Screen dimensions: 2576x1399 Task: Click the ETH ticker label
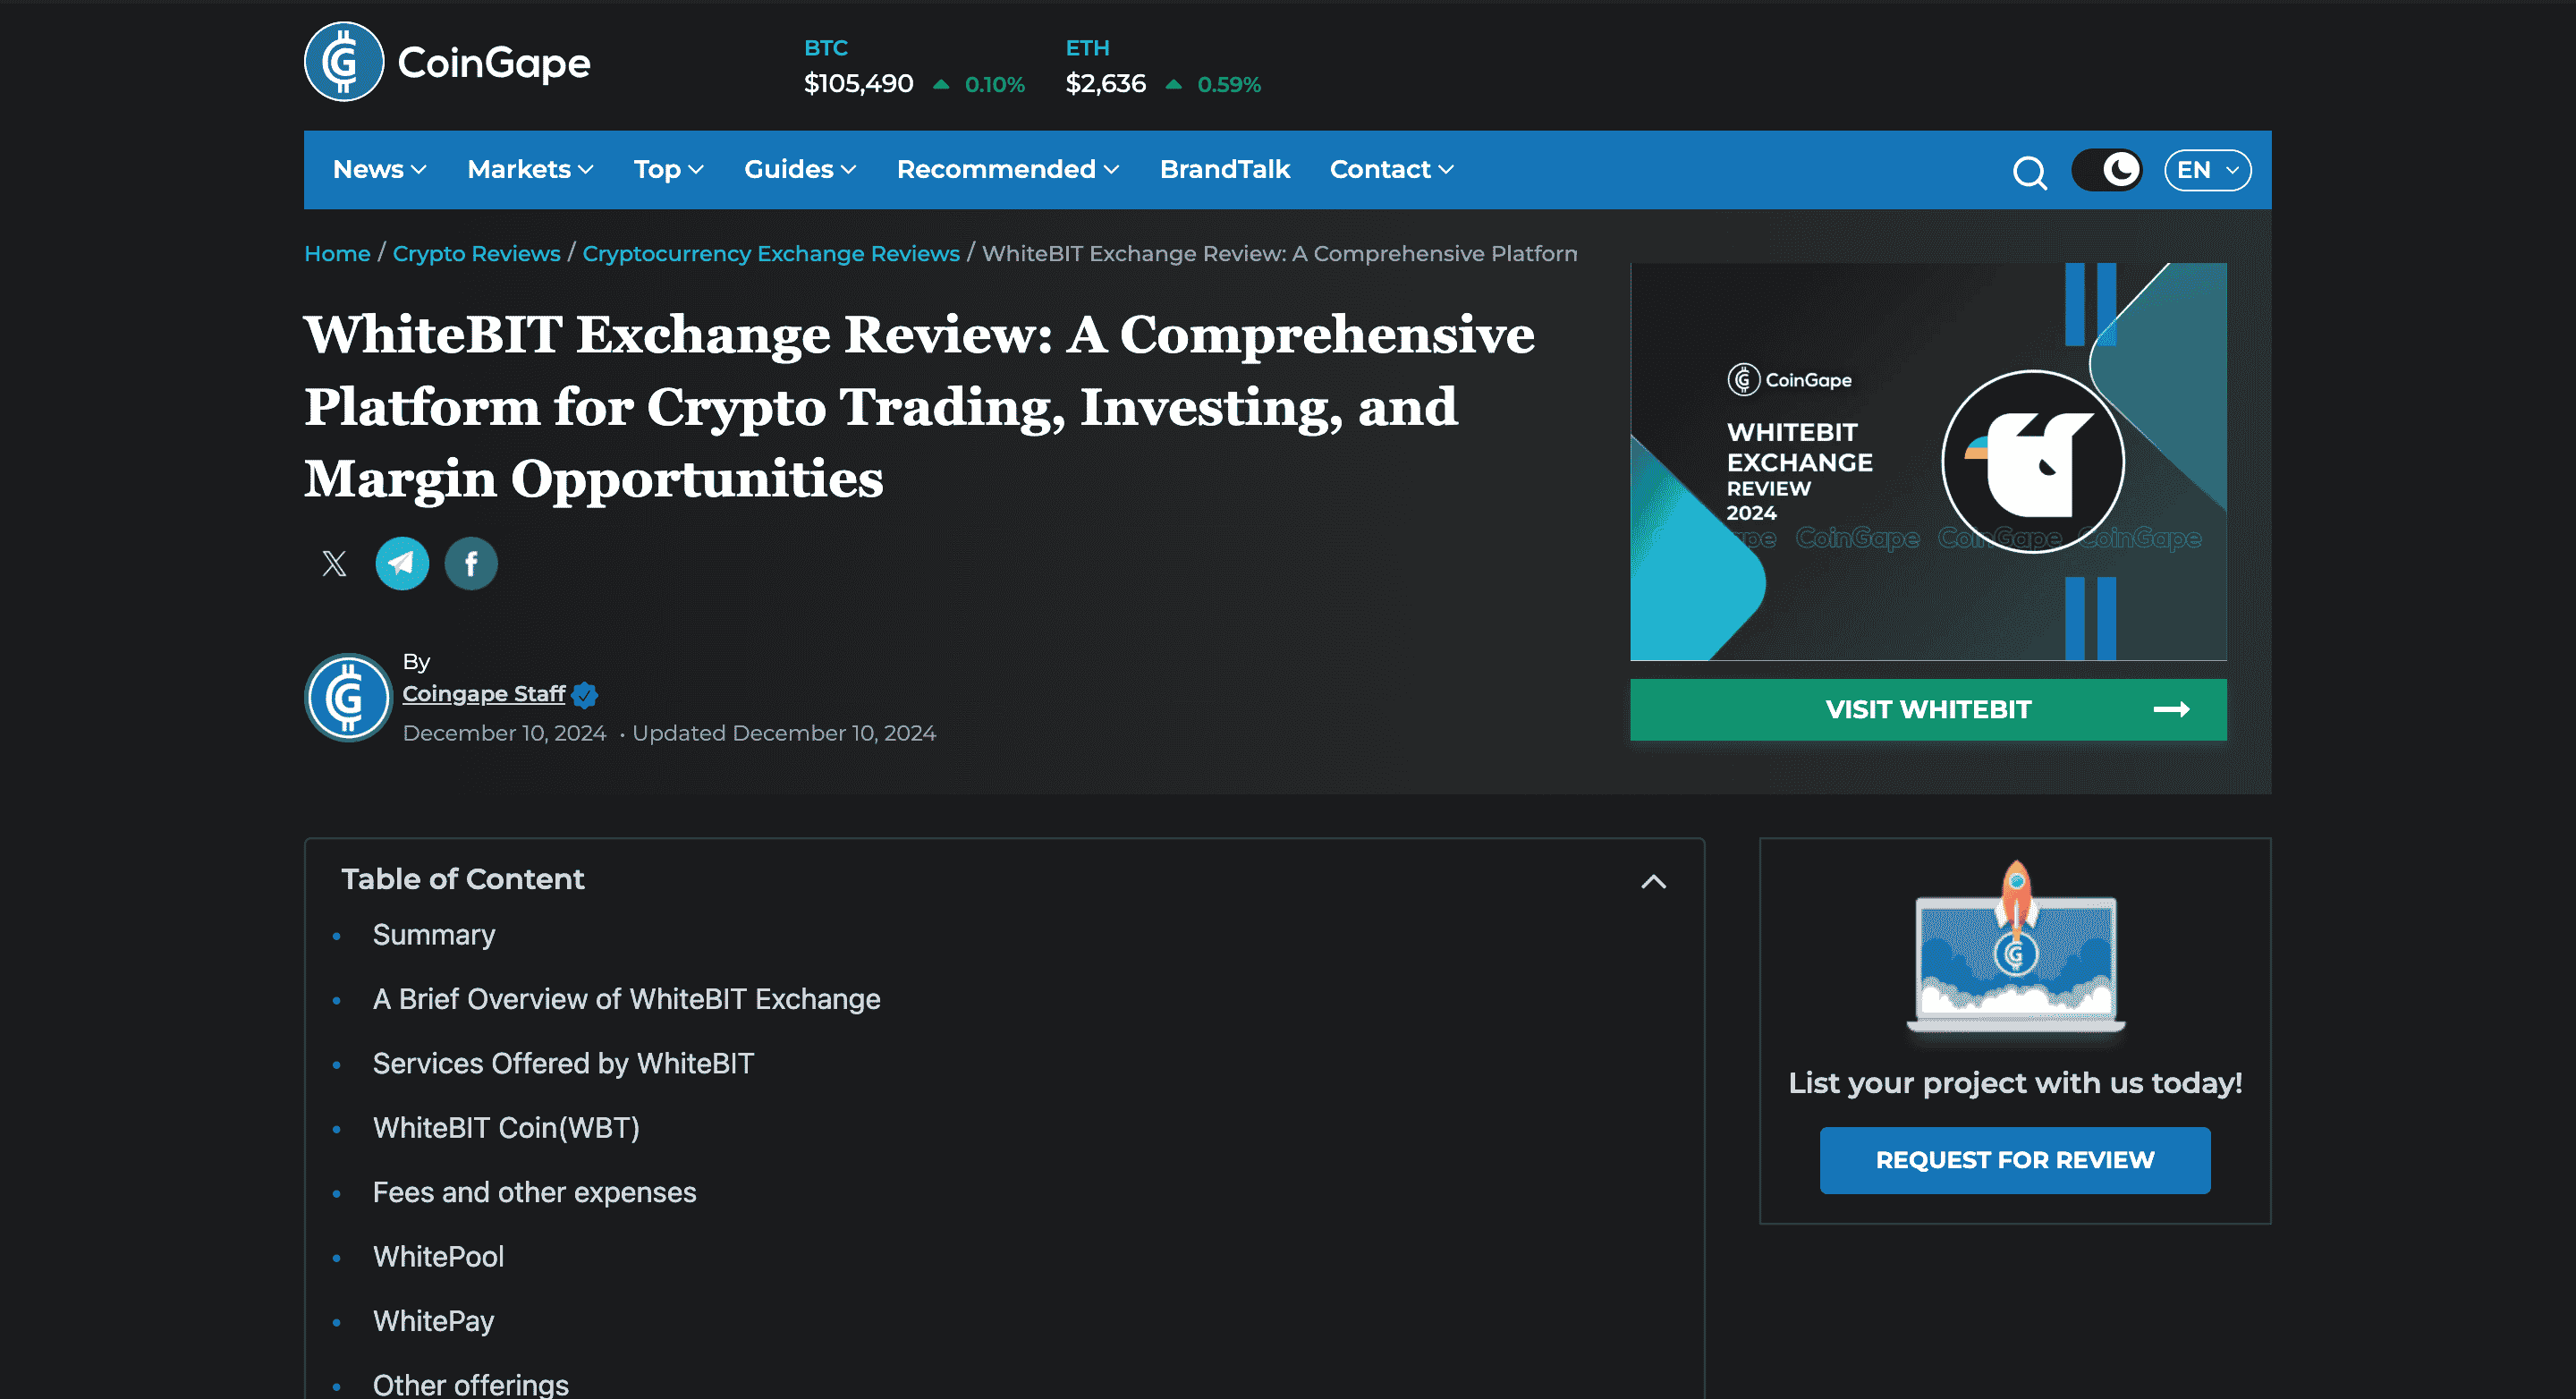(x=1087, y=48)
